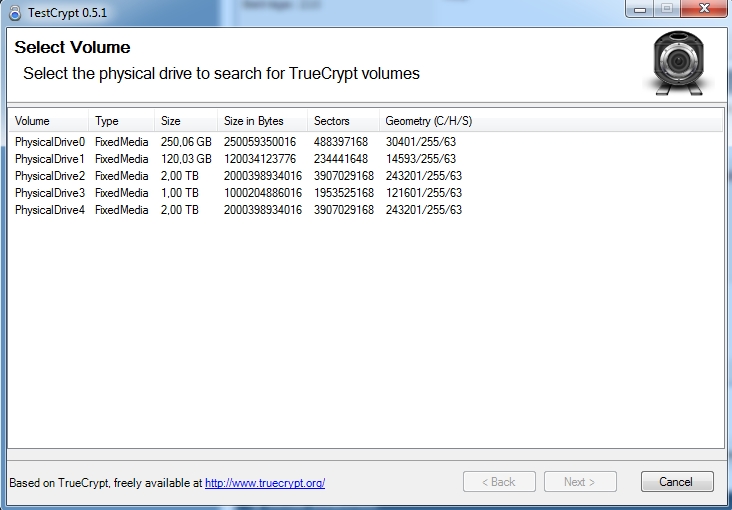The height and width of the screenshot is (510, 732).
Task: Click 2,00 TB size of PhysicalDrive4
Action: 180,210
